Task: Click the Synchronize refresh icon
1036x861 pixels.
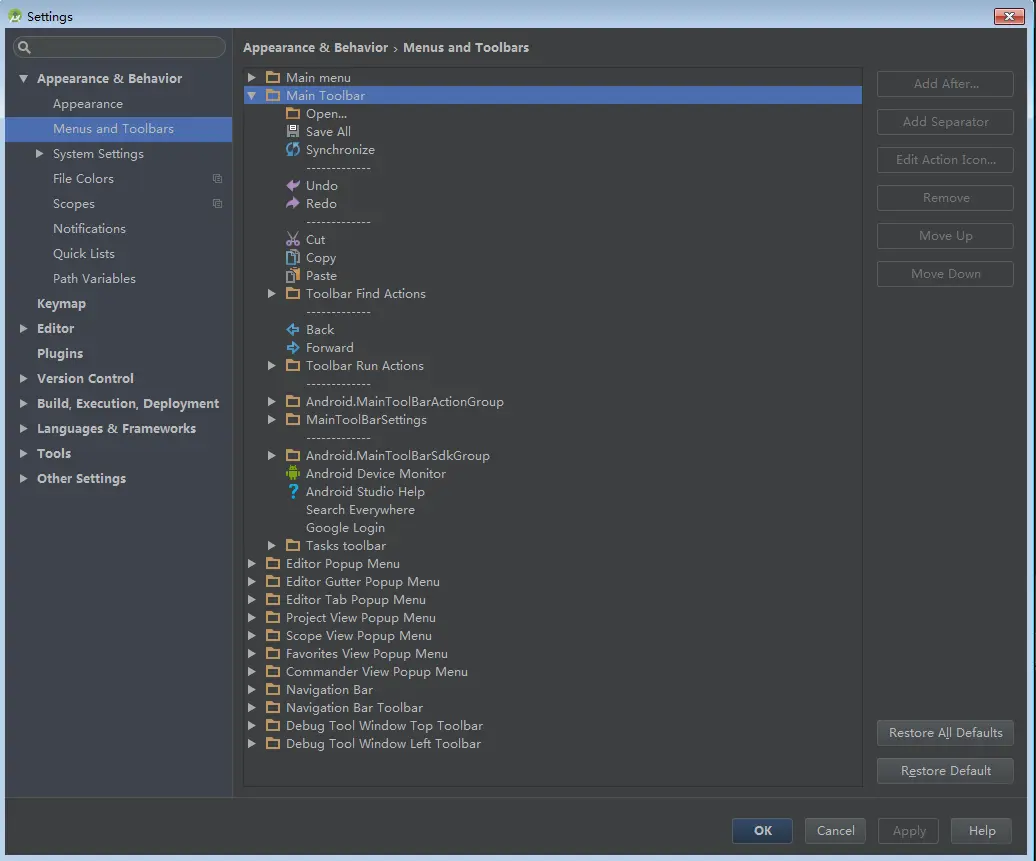Action: (x=293, y=149)
